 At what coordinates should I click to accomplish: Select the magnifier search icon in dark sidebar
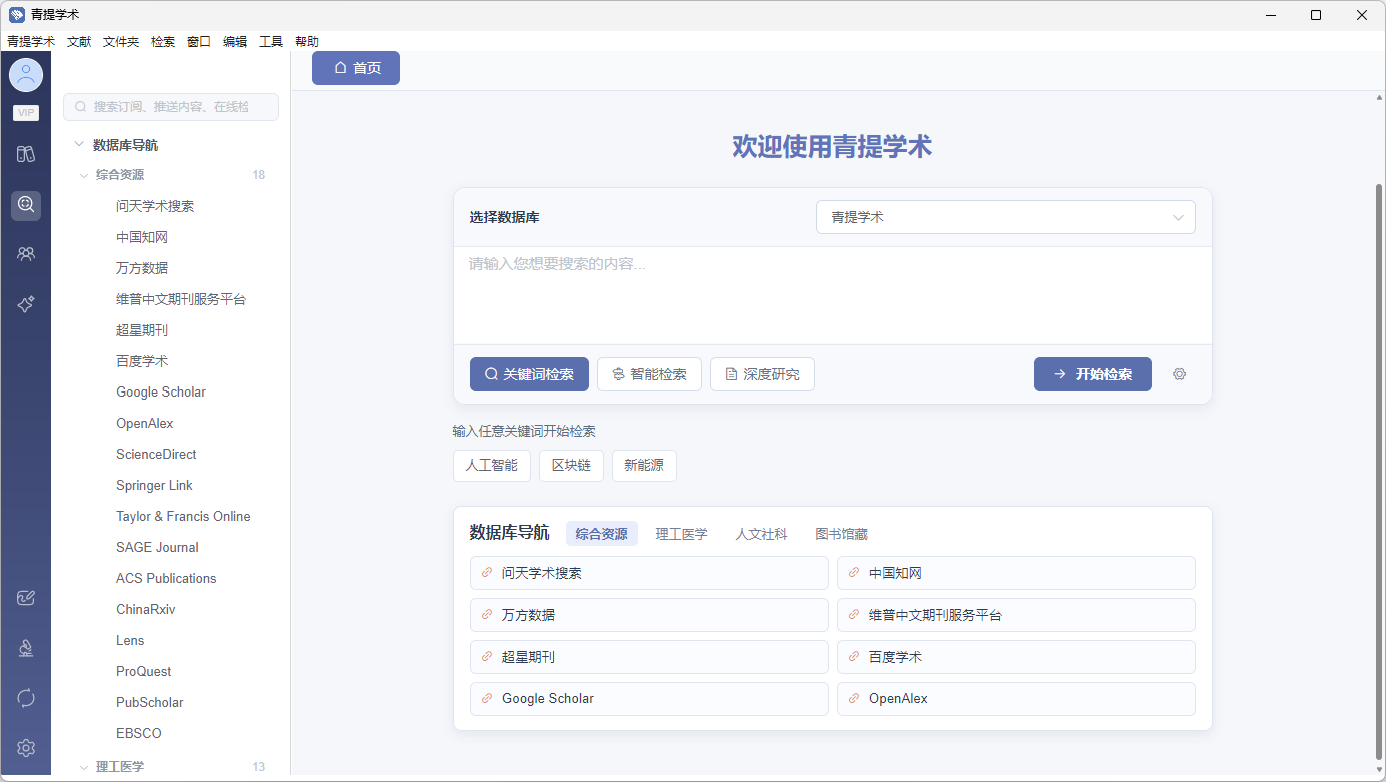(x=26, y=205)
